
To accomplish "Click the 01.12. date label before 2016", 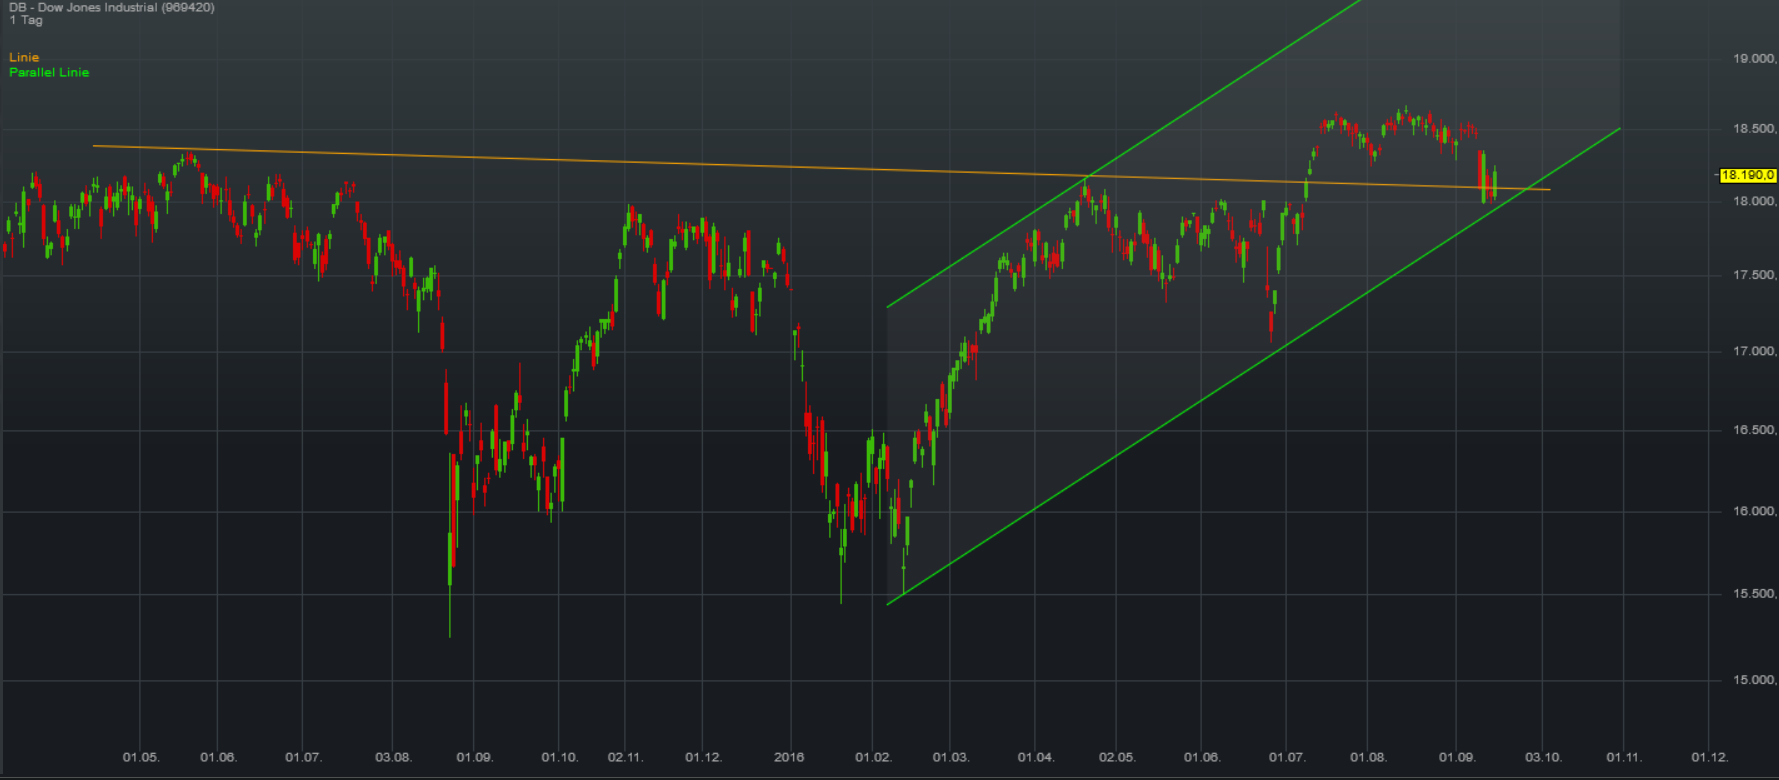I will [x=703, y=757].
